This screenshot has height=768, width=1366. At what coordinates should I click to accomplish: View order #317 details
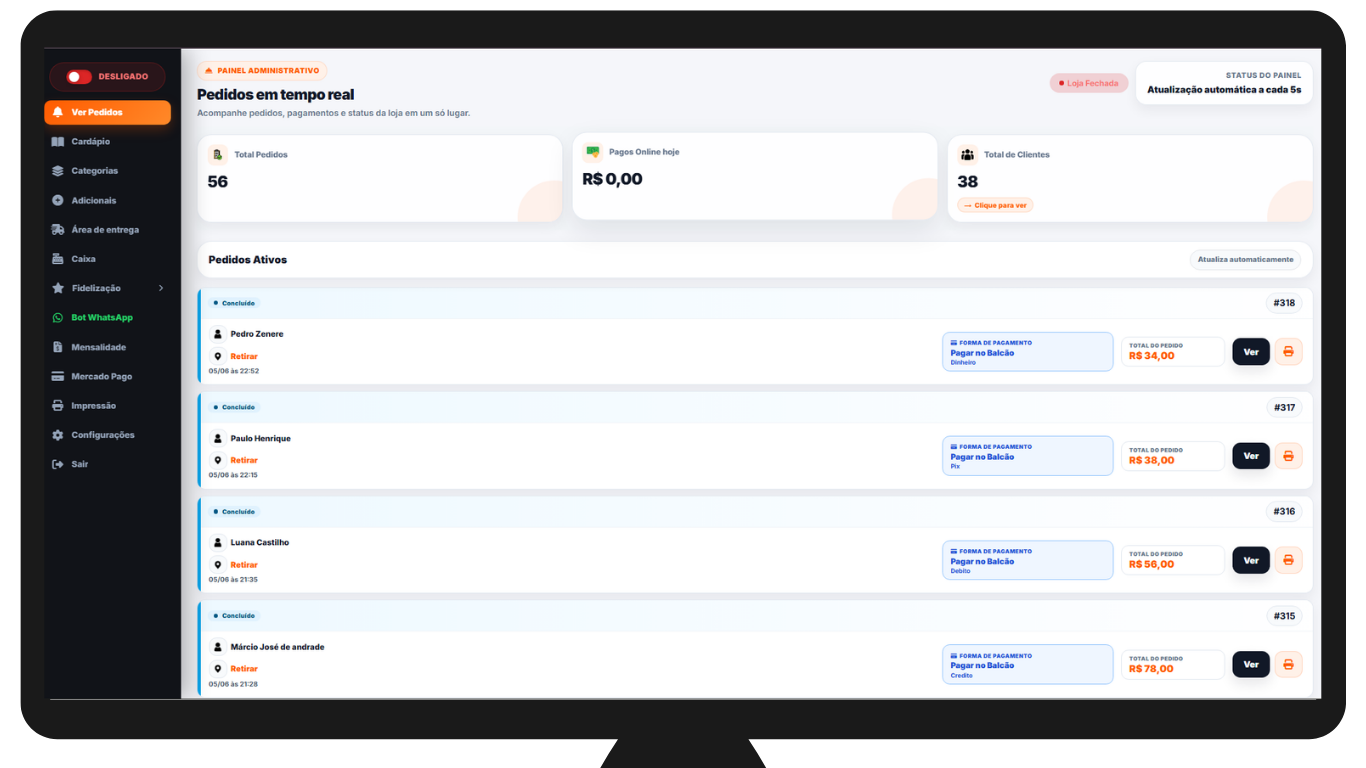(x=1251, y=456)
